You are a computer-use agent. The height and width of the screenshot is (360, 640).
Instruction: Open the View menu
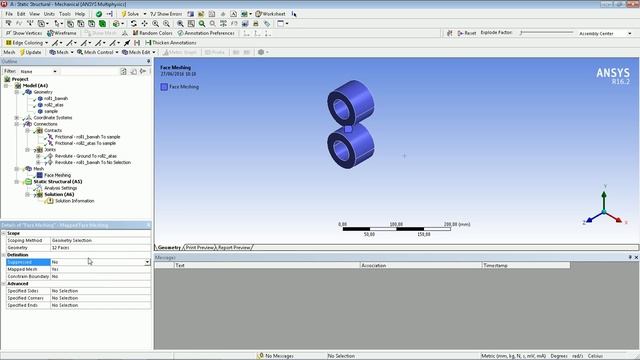coord(35,14)
